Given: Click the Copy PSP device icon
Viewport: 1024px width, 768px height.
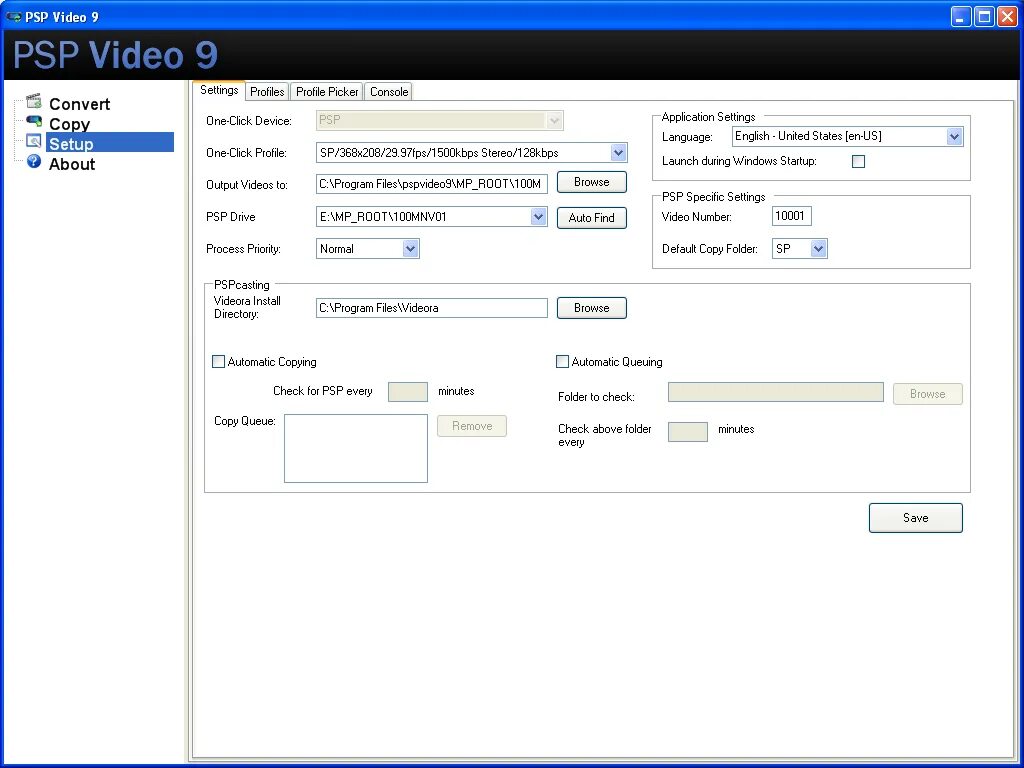Looking at the screenshot, I should tap(34, 121).
